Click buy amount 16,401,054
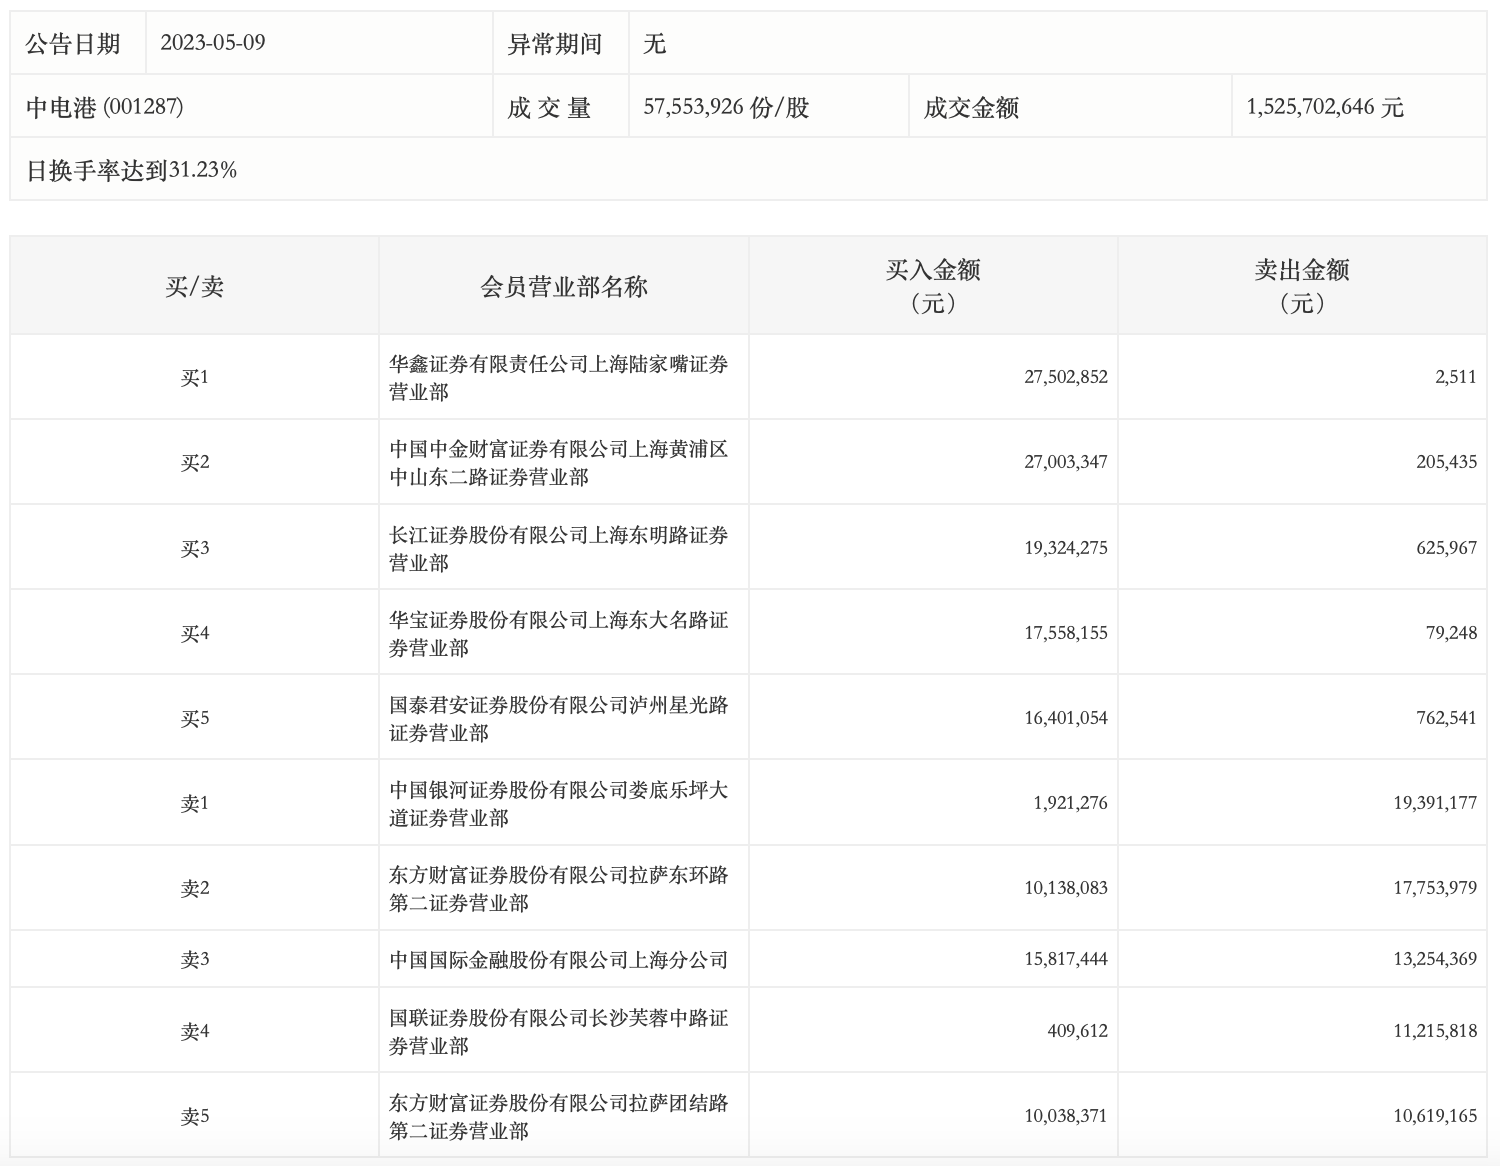 coord(1066,718)
